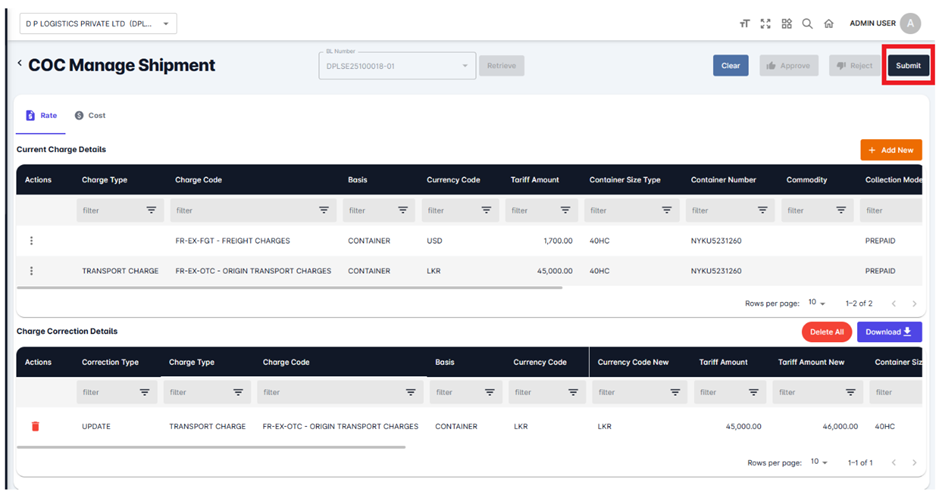The image size is (939, 495).
Task: Open the apps grid icon
Action: tap(786, 24)
